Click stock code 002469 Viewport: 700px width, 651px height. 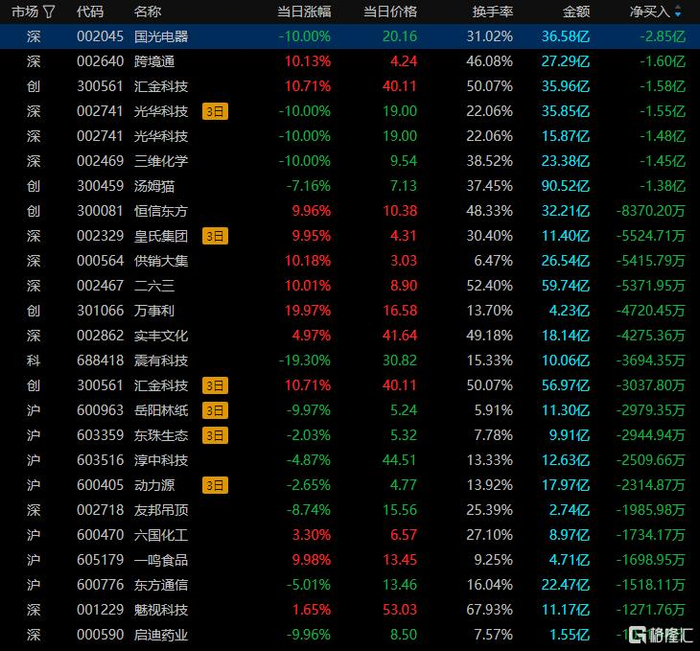tap(100, 161)
